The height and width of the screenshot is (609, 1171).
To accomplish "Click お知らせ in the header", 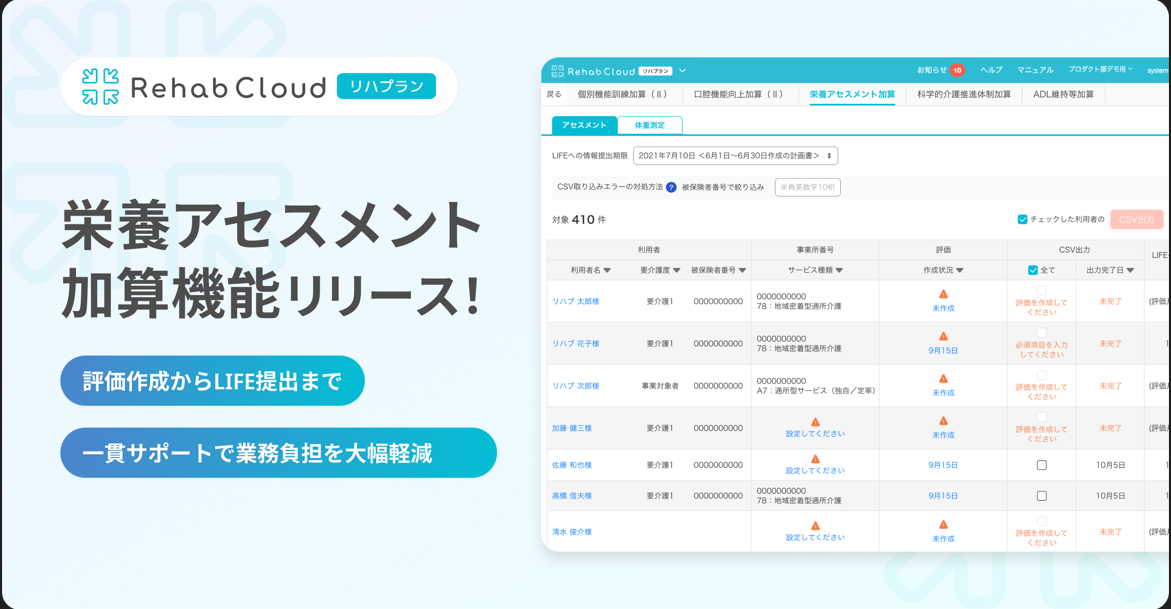I will [931, 70].
